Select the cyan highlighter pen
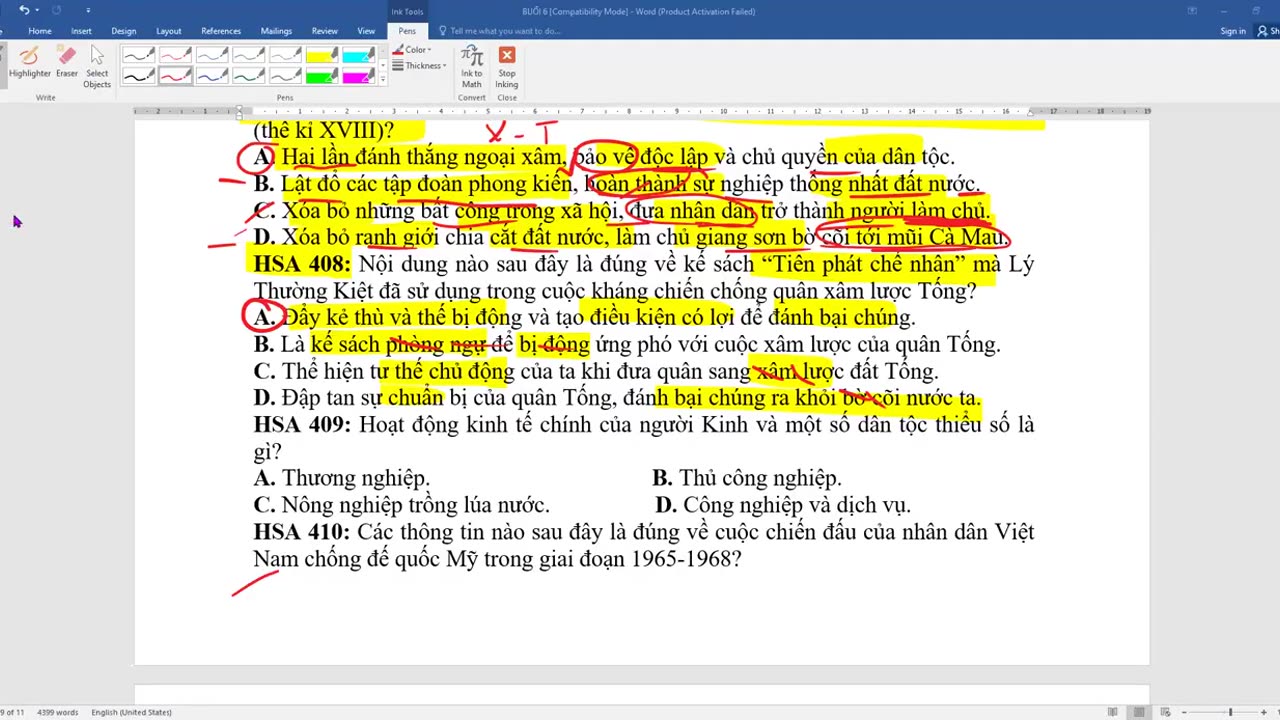The image size is (1280, 720). [x=359, y=56]
